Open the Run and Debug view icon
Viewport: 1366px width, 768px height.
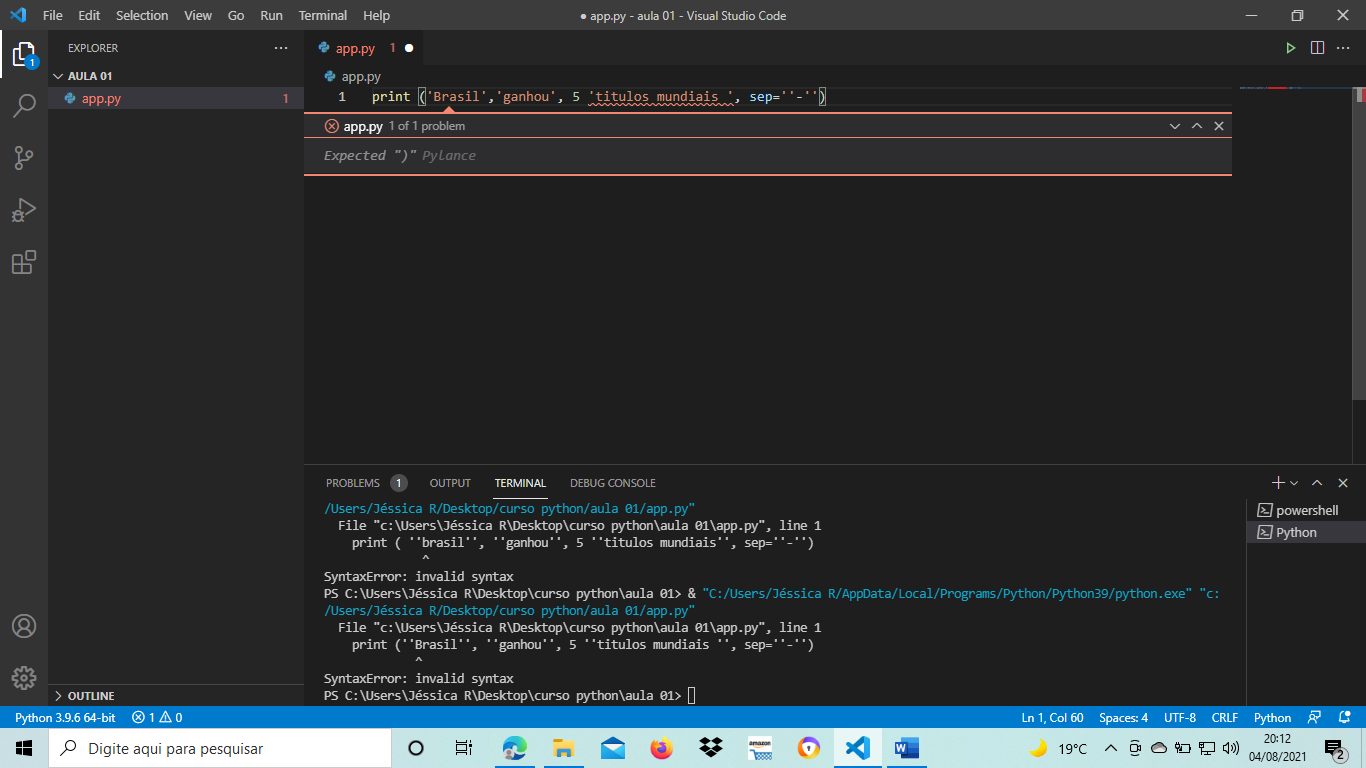click(24, 210)
